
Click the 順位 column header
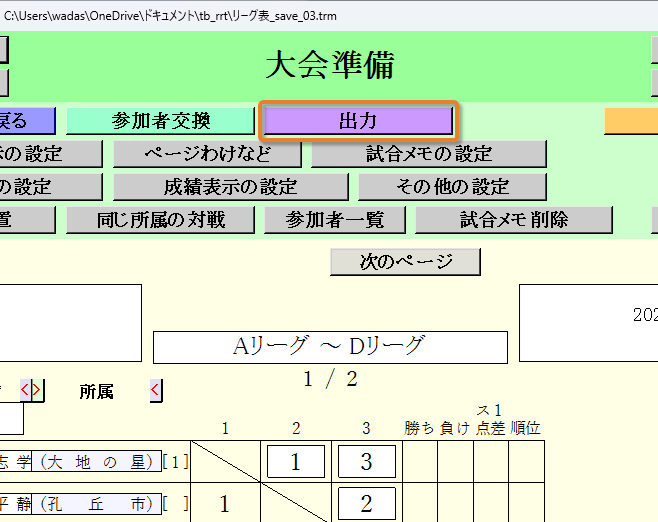525,428
